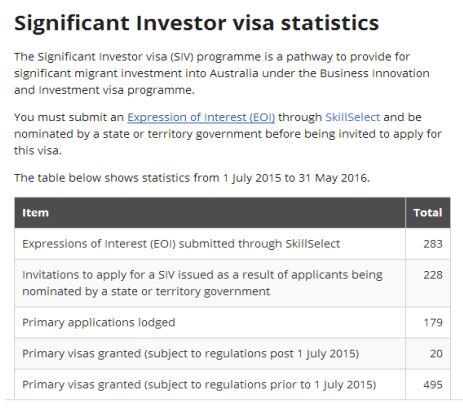The width and height of the screenshot is (463, 410).
Task: Open the Expression of Interest (EOI) link
Action: tap(201, 117)
